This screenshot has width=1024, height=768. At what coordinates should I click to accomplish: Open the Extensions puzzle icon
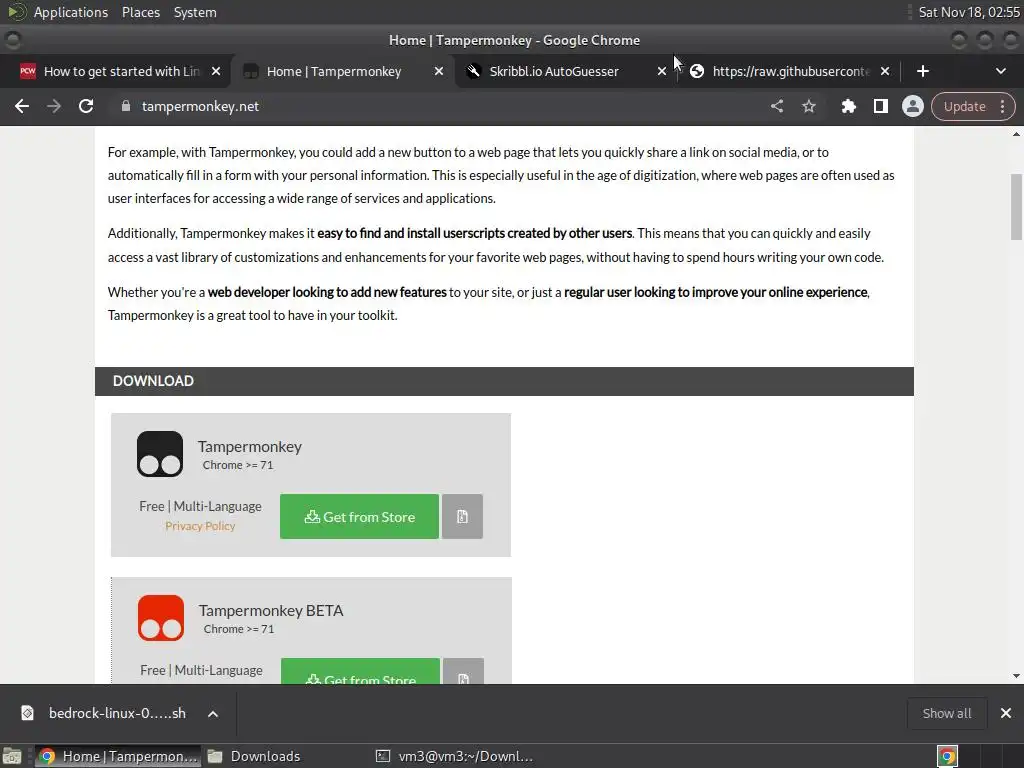(848, 106)
